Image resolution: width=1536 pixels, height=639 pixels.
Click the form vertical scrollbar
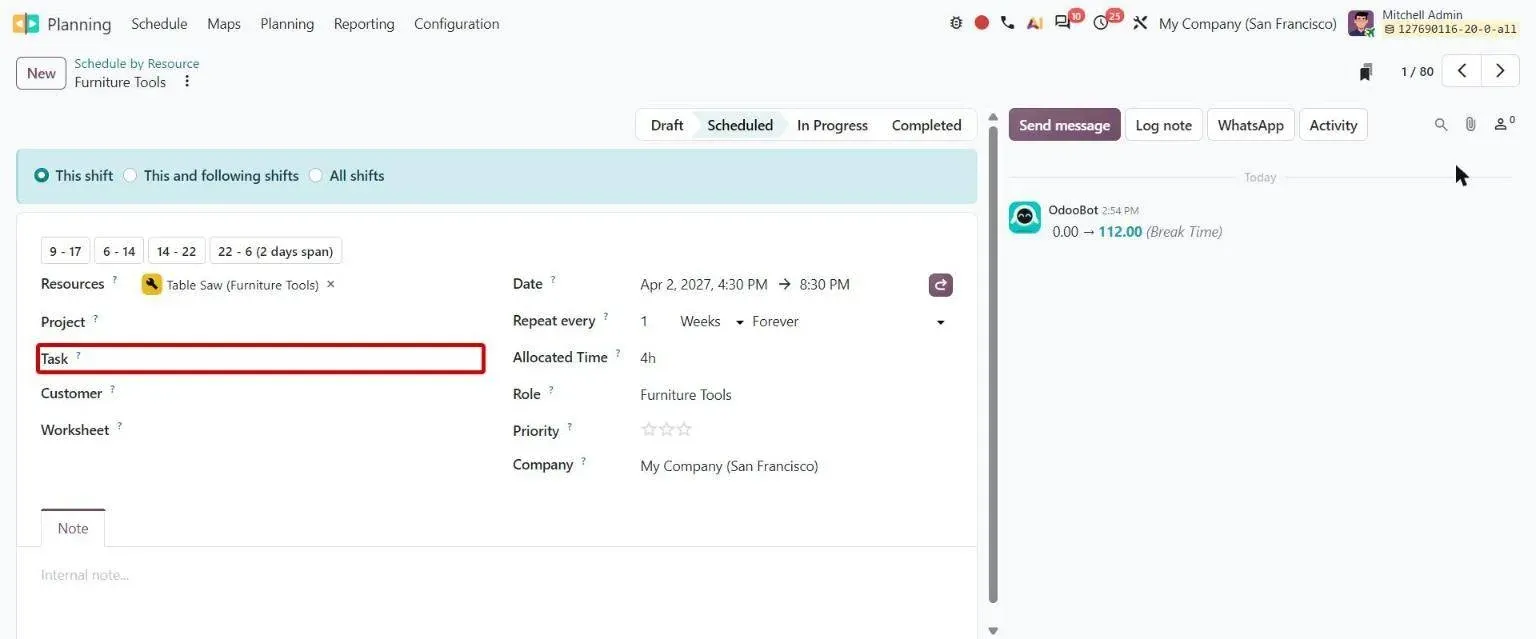[x=993, y=365]
